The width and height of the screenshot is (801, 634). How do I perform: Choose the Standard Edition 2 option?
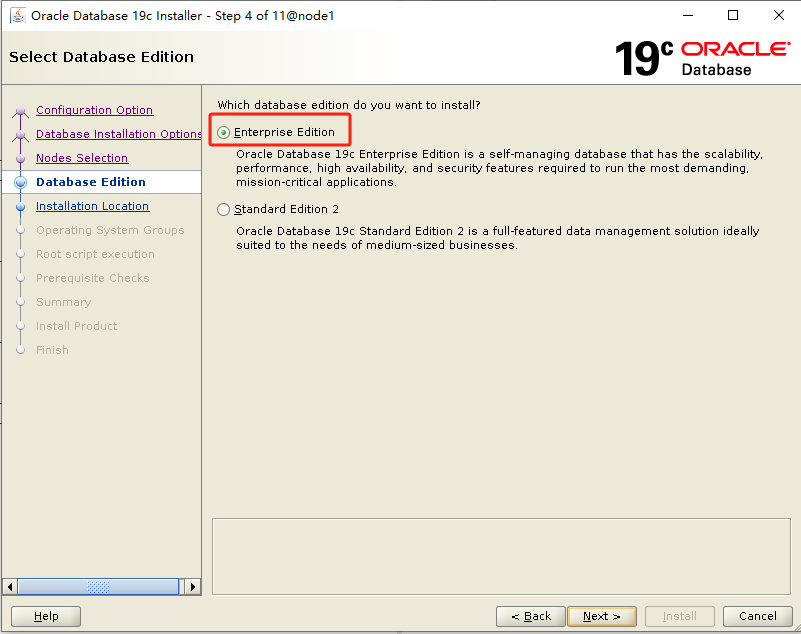point(223,209)
